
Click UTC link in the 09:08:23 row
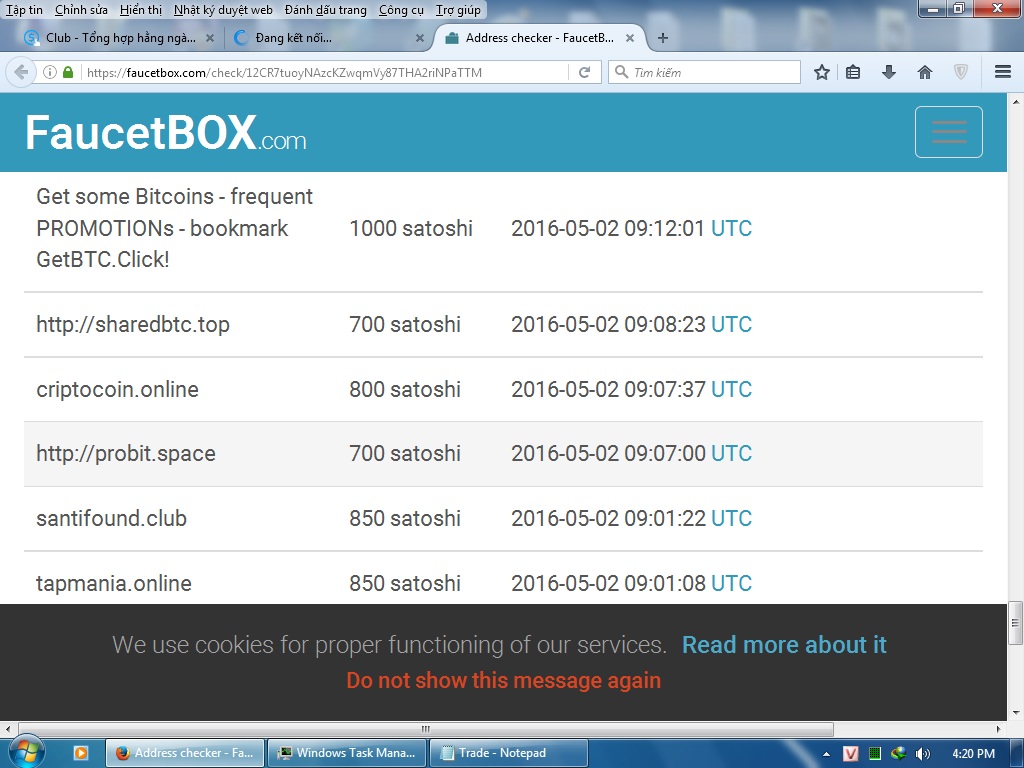731,324
